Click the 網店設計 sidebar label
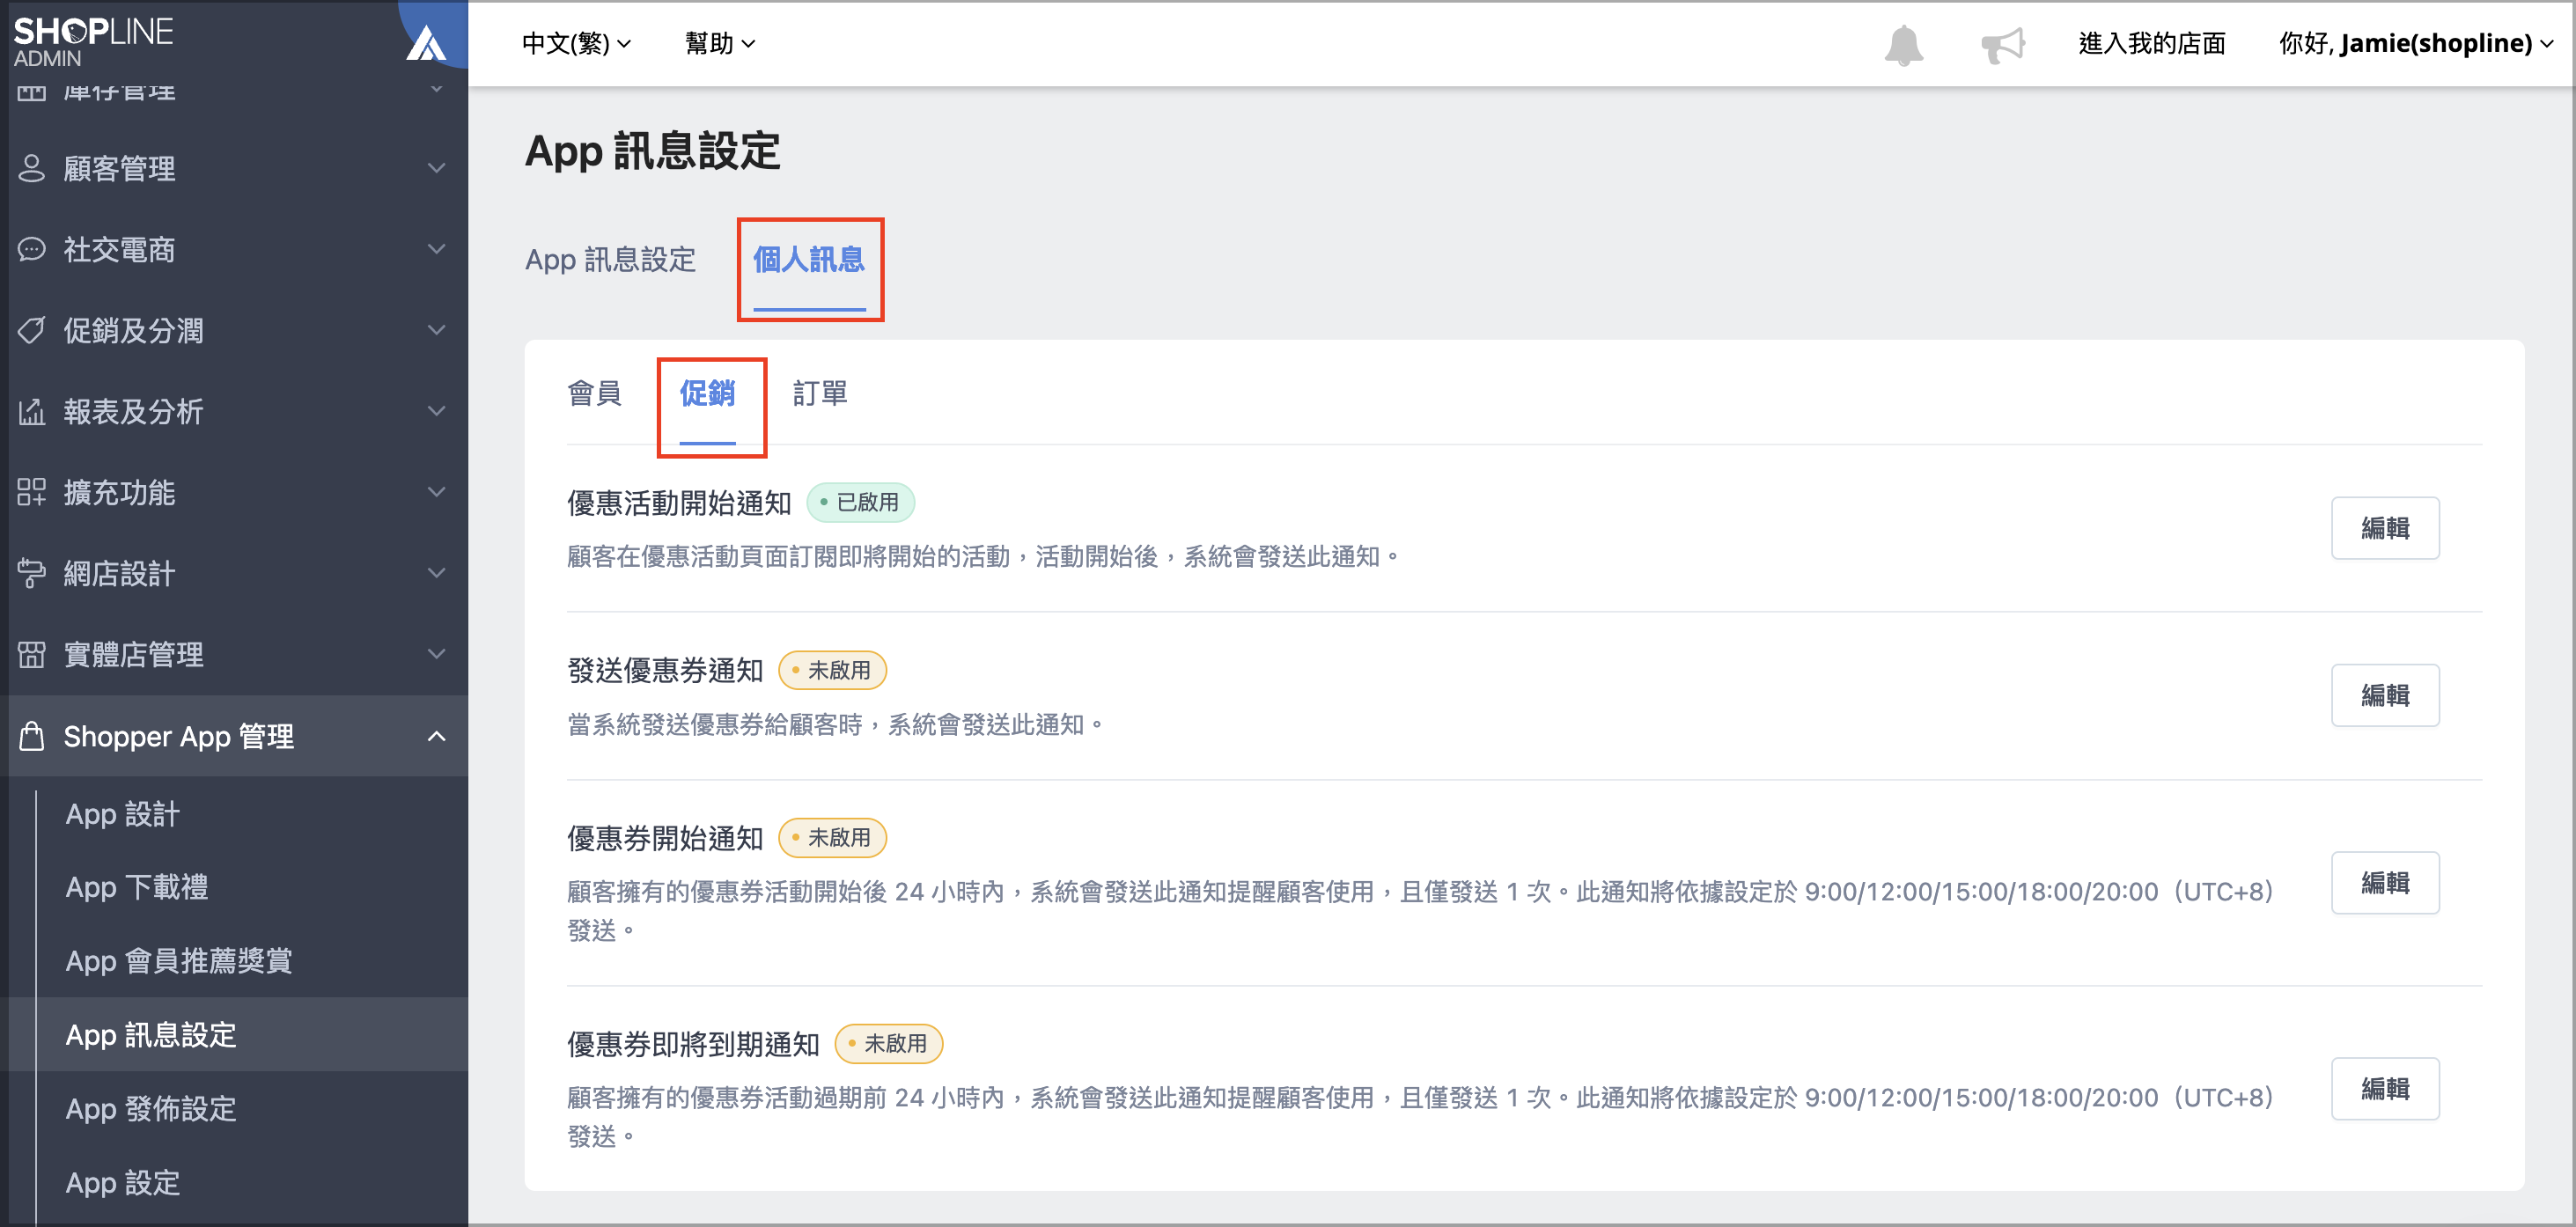 coord(120,573)
